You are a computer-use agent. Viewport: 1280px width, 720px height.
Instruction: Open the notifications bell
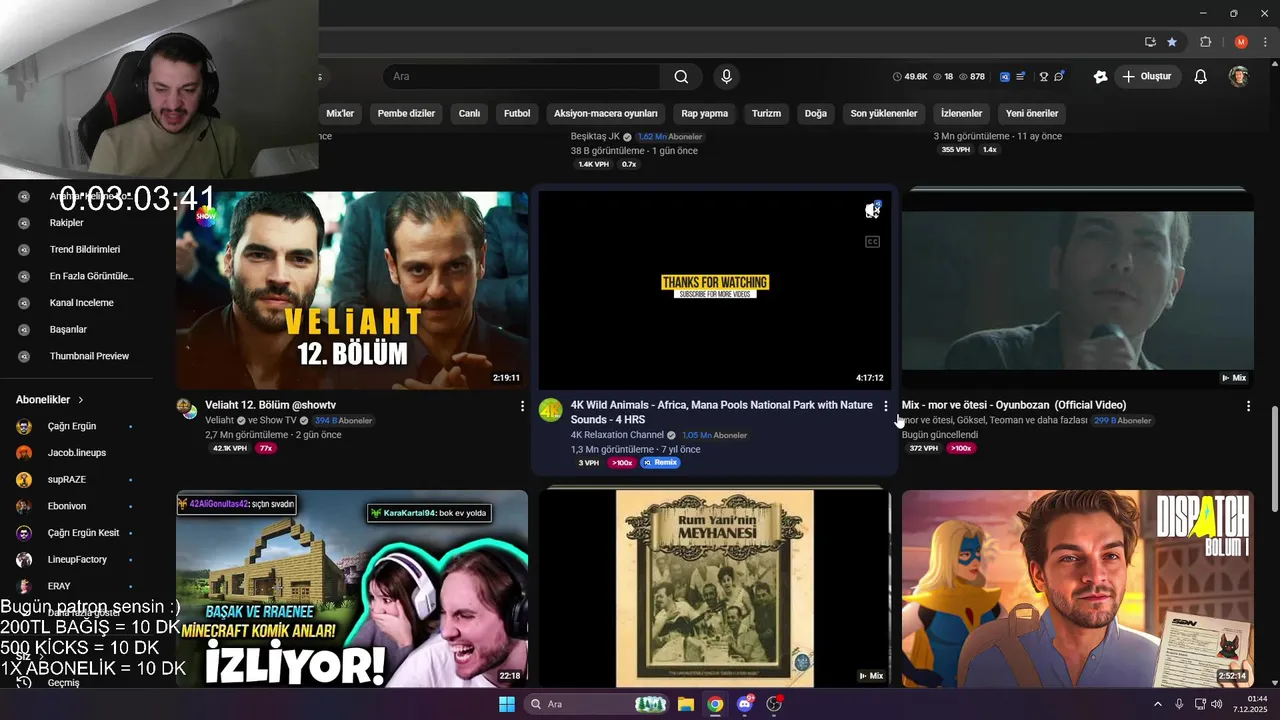tap(1200, 77)
